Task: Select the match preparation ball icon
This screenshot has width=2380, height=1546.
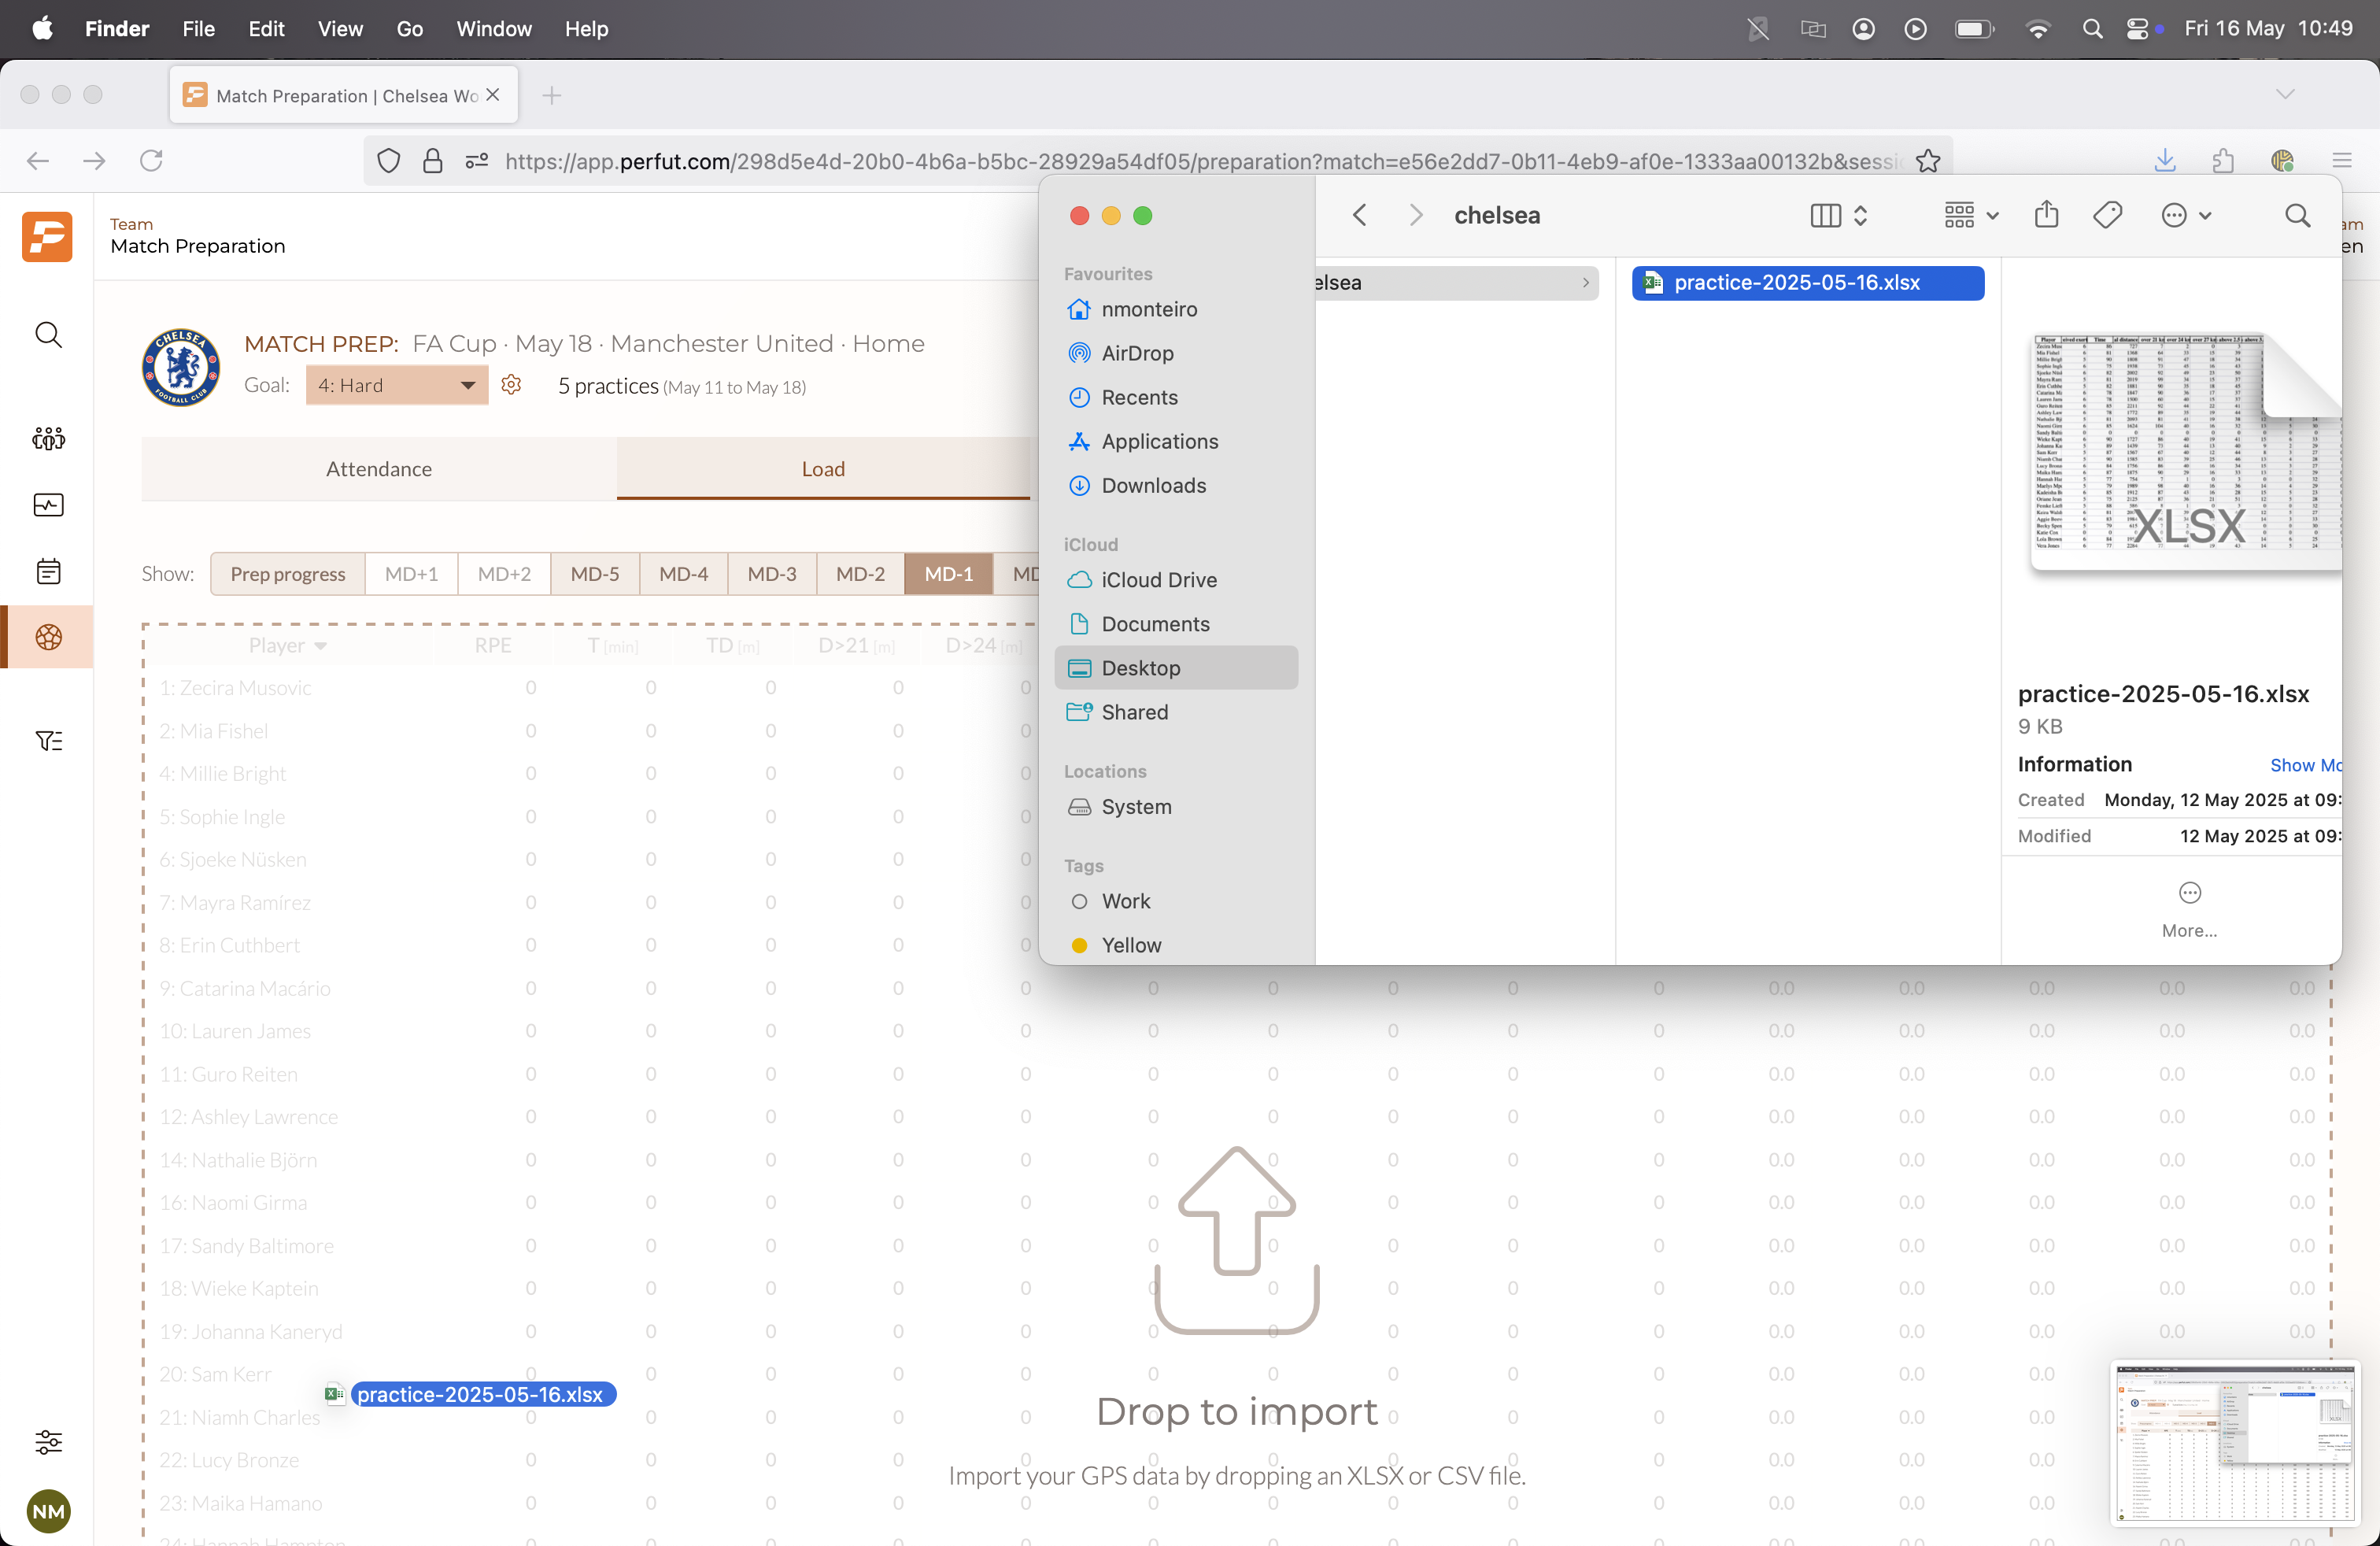Action: [48, 637]
